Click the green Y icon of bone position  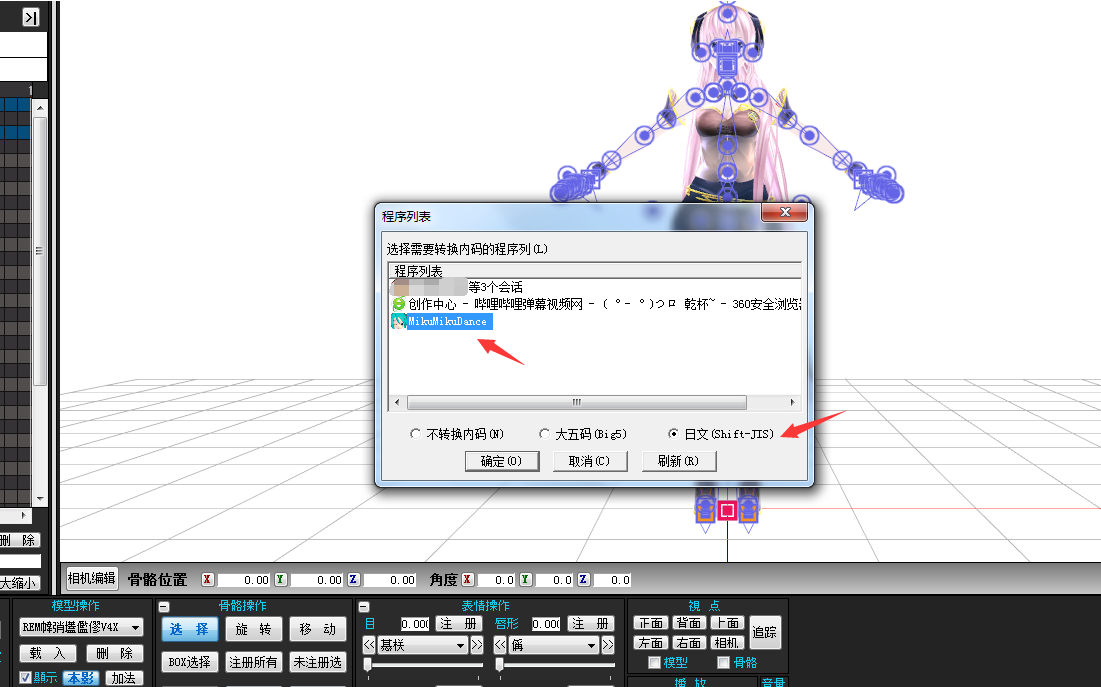coord(280,580)
